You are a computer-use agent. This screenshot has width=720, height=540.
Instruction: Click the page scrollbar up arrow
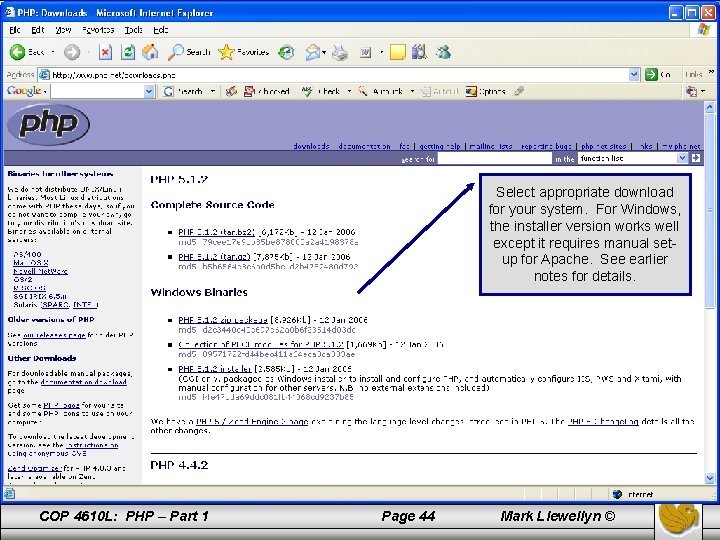point(709,107)
